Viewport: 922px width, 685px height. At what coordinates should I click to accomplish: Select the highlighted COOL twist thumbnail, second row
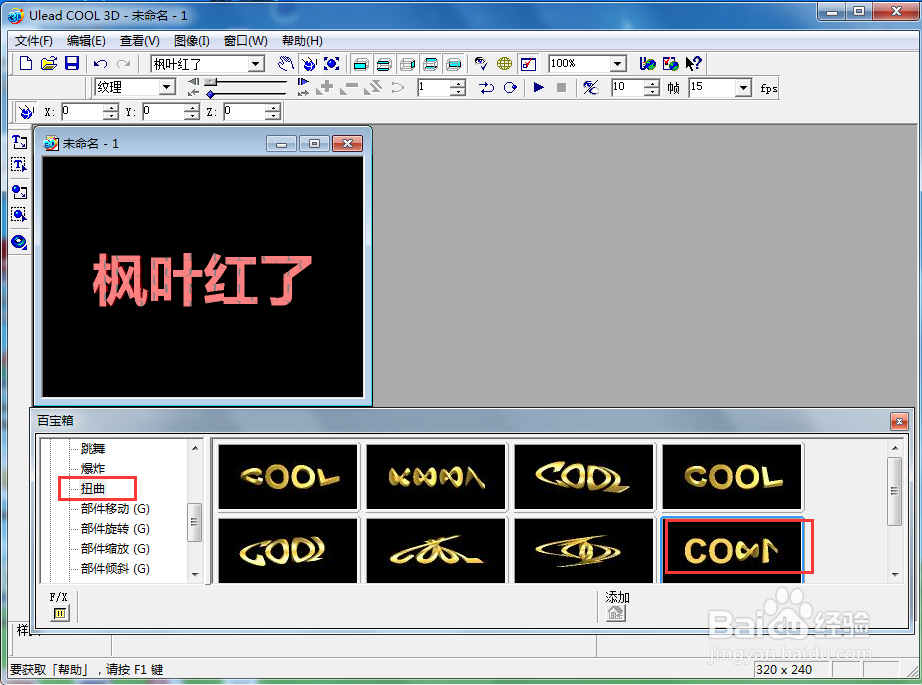[732, 549]
